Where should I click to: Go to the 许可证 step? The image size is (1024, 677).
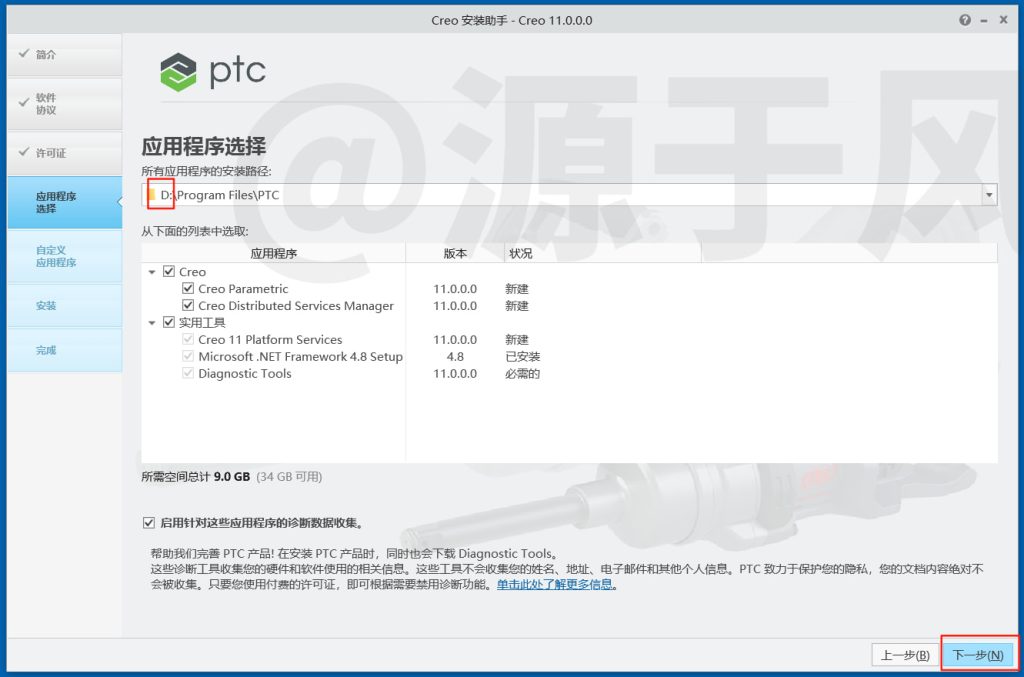pos(65,153)
